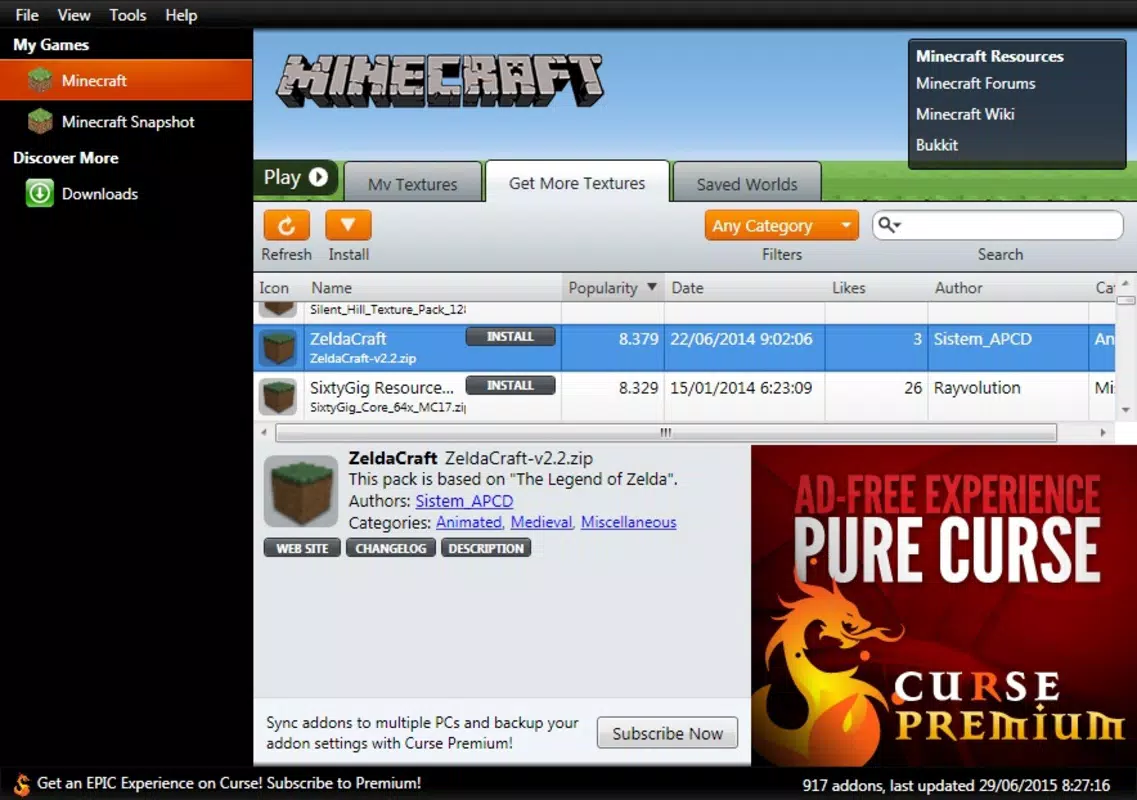1137x800 pixels.
Task: Sort by the Likes column header
Action: point(877,288)
